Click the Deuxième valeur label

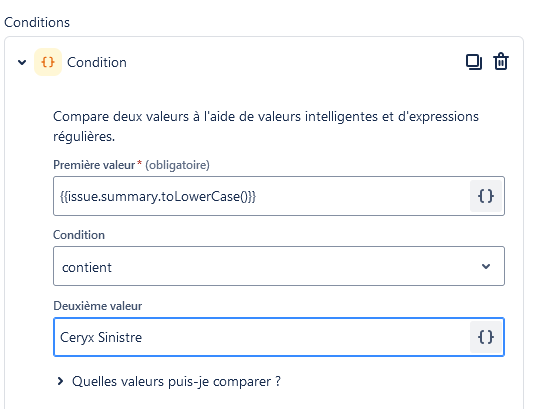[x=98, y=306]
